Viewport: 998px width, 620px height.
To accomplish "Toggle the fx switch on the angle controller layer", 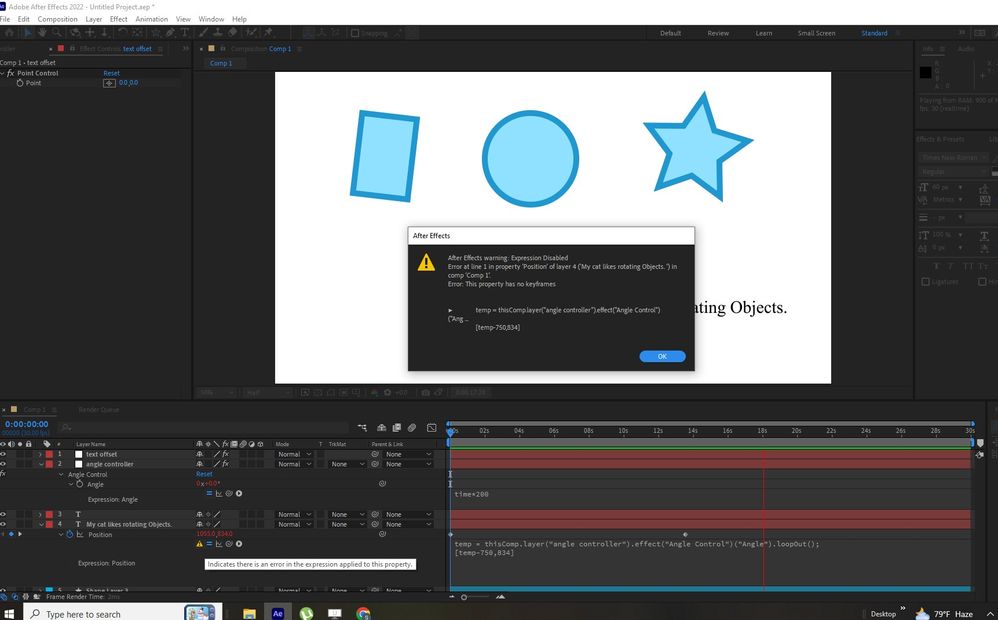I will tap(225, 464).
